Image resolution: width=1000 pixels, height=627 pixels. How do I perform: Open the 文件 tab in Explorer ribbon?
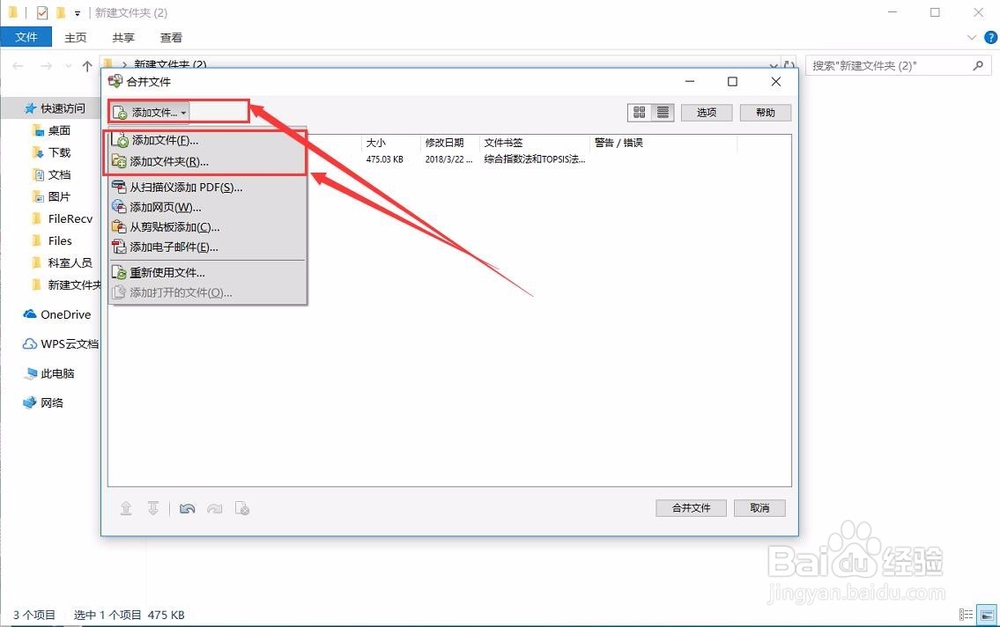click(26, 37)
